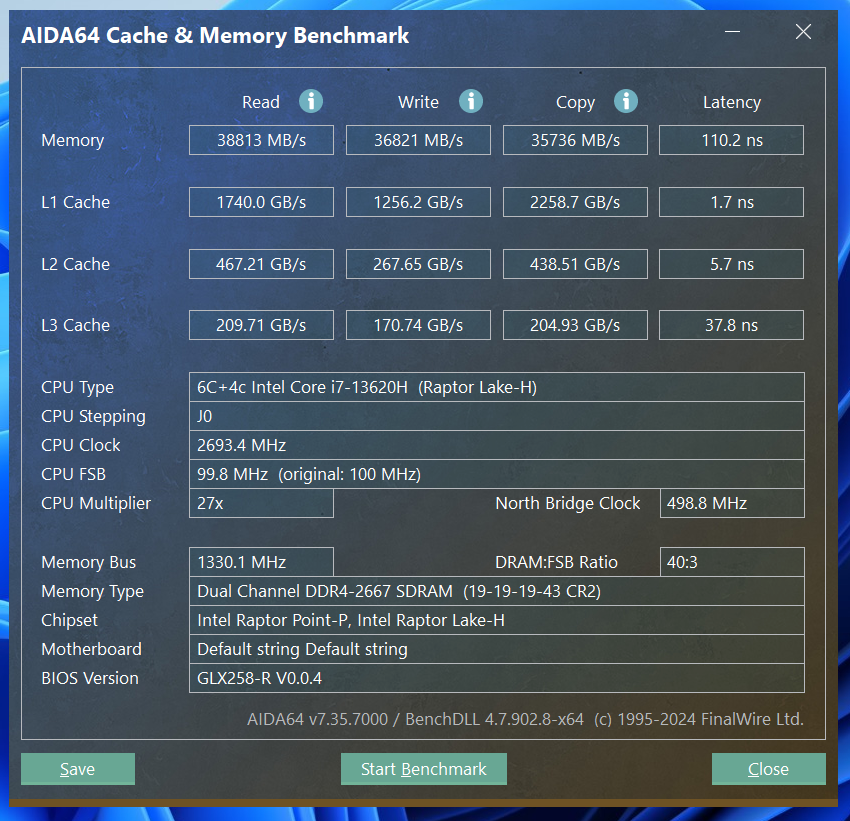Click the CPU Type information field
Screen dimensions: 850x821
(x=497, y=387)
